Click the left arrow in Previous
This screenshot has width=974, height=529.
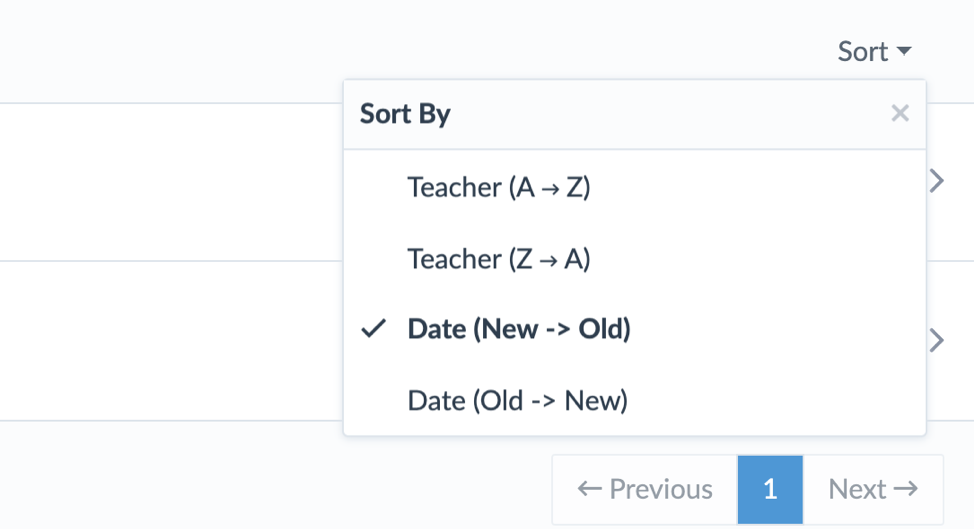589,489
